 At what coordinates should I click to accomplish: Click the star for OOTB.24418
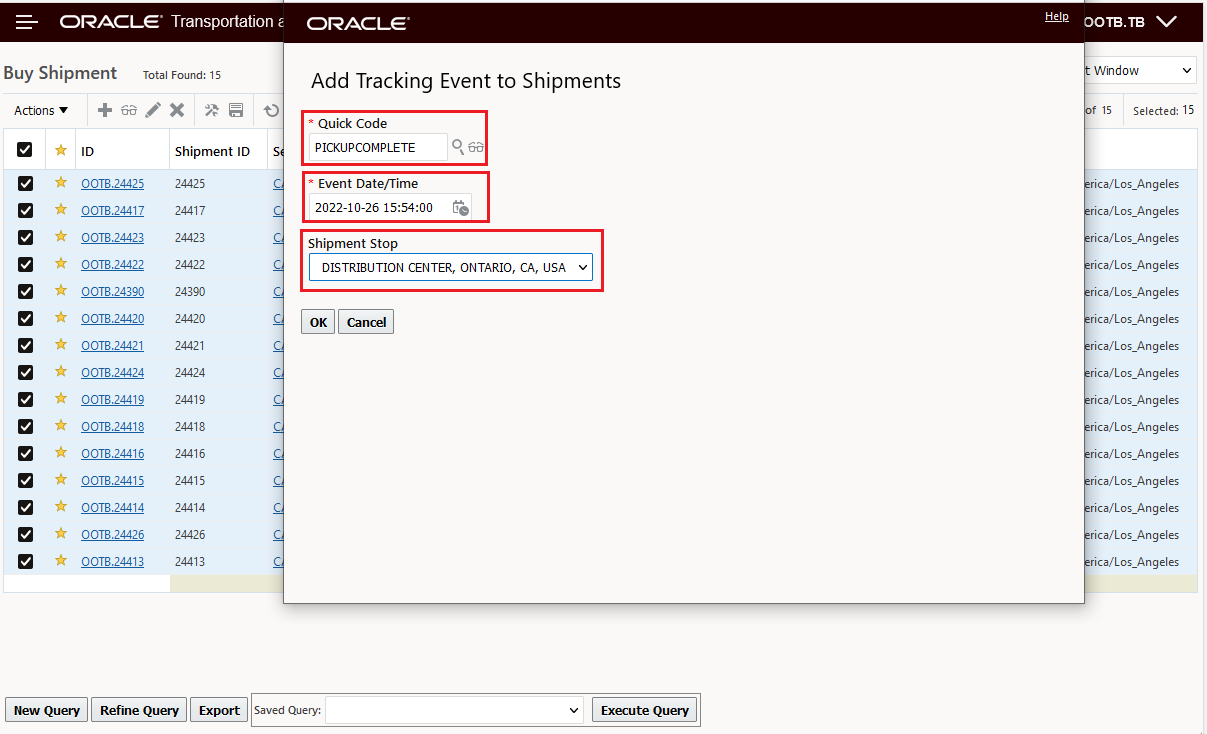[x=61, y=426]
